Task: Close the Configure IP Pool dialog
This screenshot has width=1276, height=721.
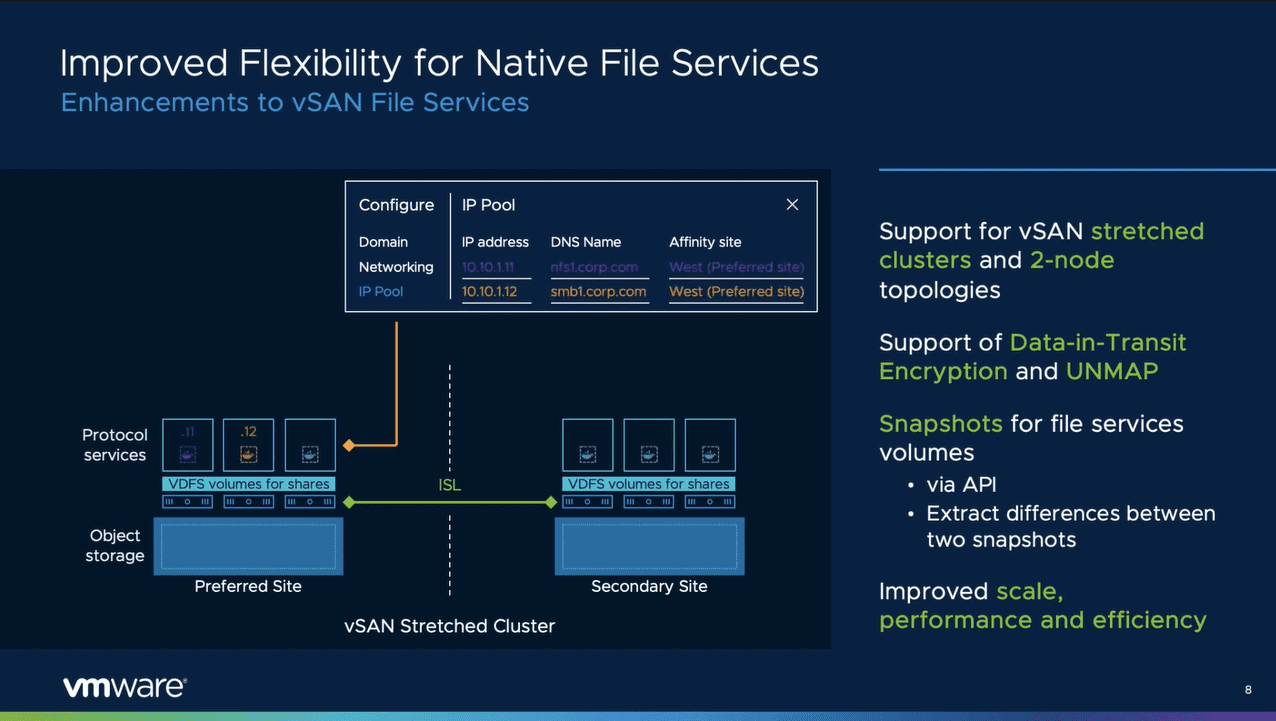Action: [x=792, y=205]
